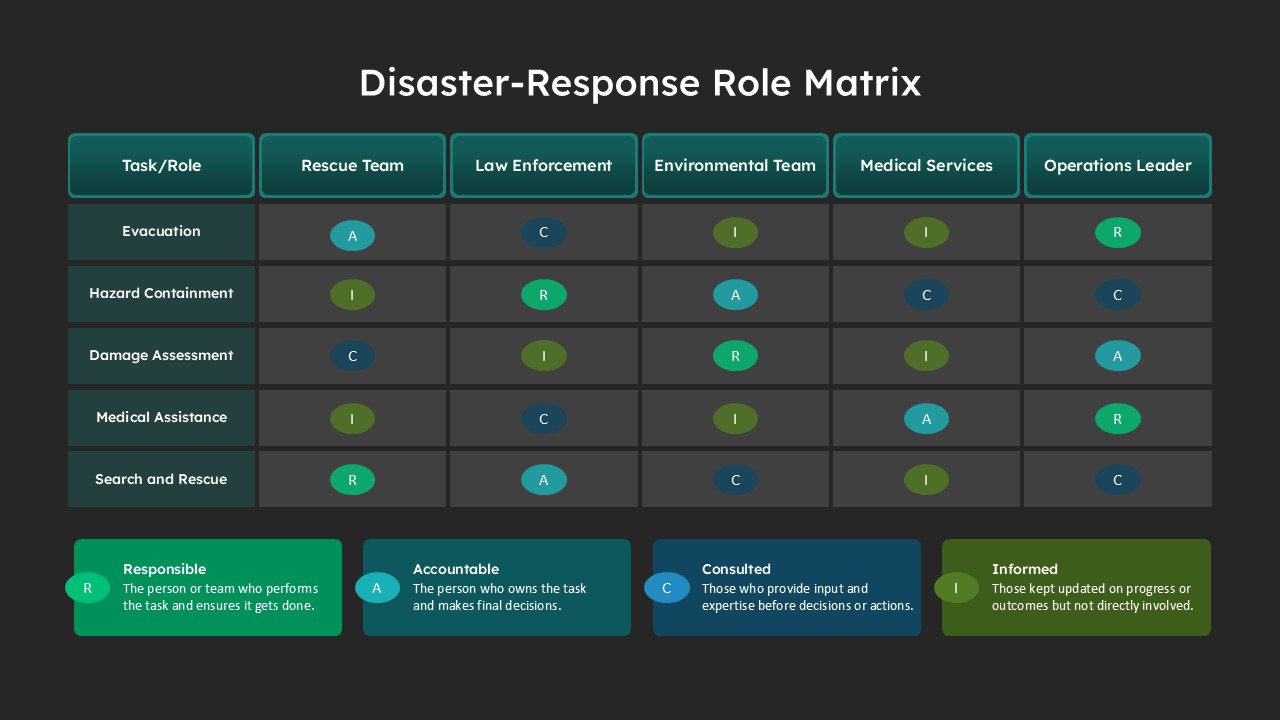Select Medical Assistance Rescue Team 'I' badge
The height and width of the screenshot is (720, 1280).
point(352,419)
